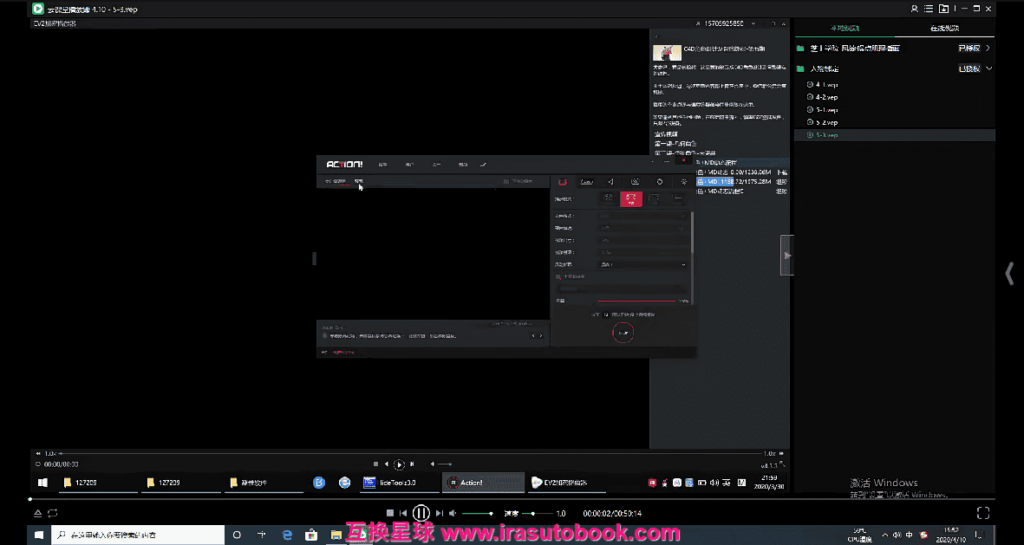Click the red round record button in Action! window
1024x545 pixels.
(623, 333)
